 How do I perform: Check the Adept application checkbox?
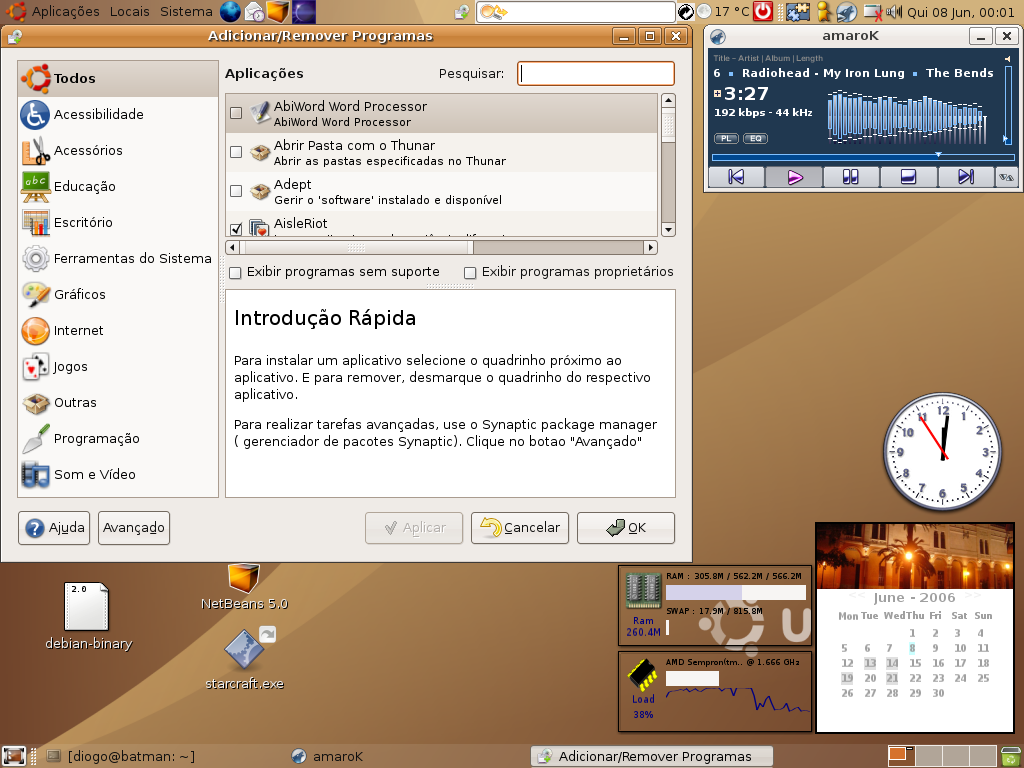236,191
